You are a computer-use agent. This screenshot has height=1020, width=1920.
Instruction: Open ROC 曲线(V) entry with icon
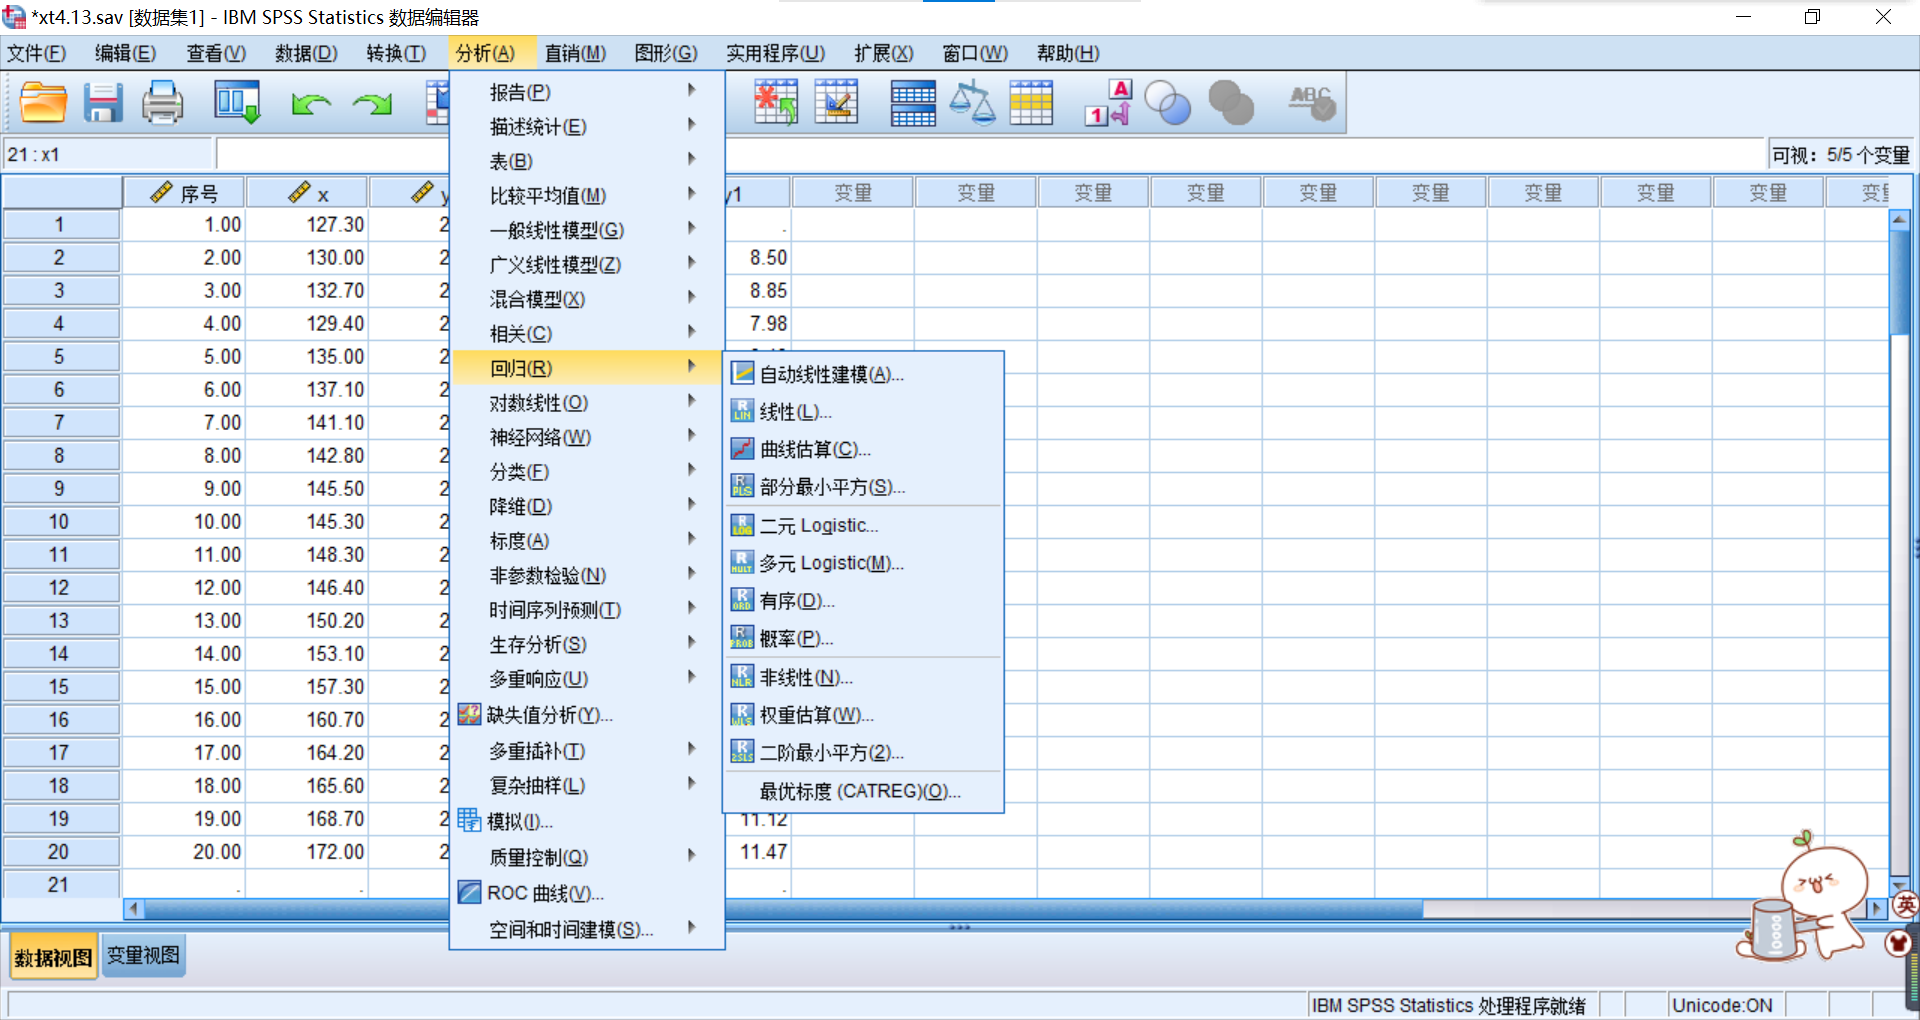(x=587, y=893)
